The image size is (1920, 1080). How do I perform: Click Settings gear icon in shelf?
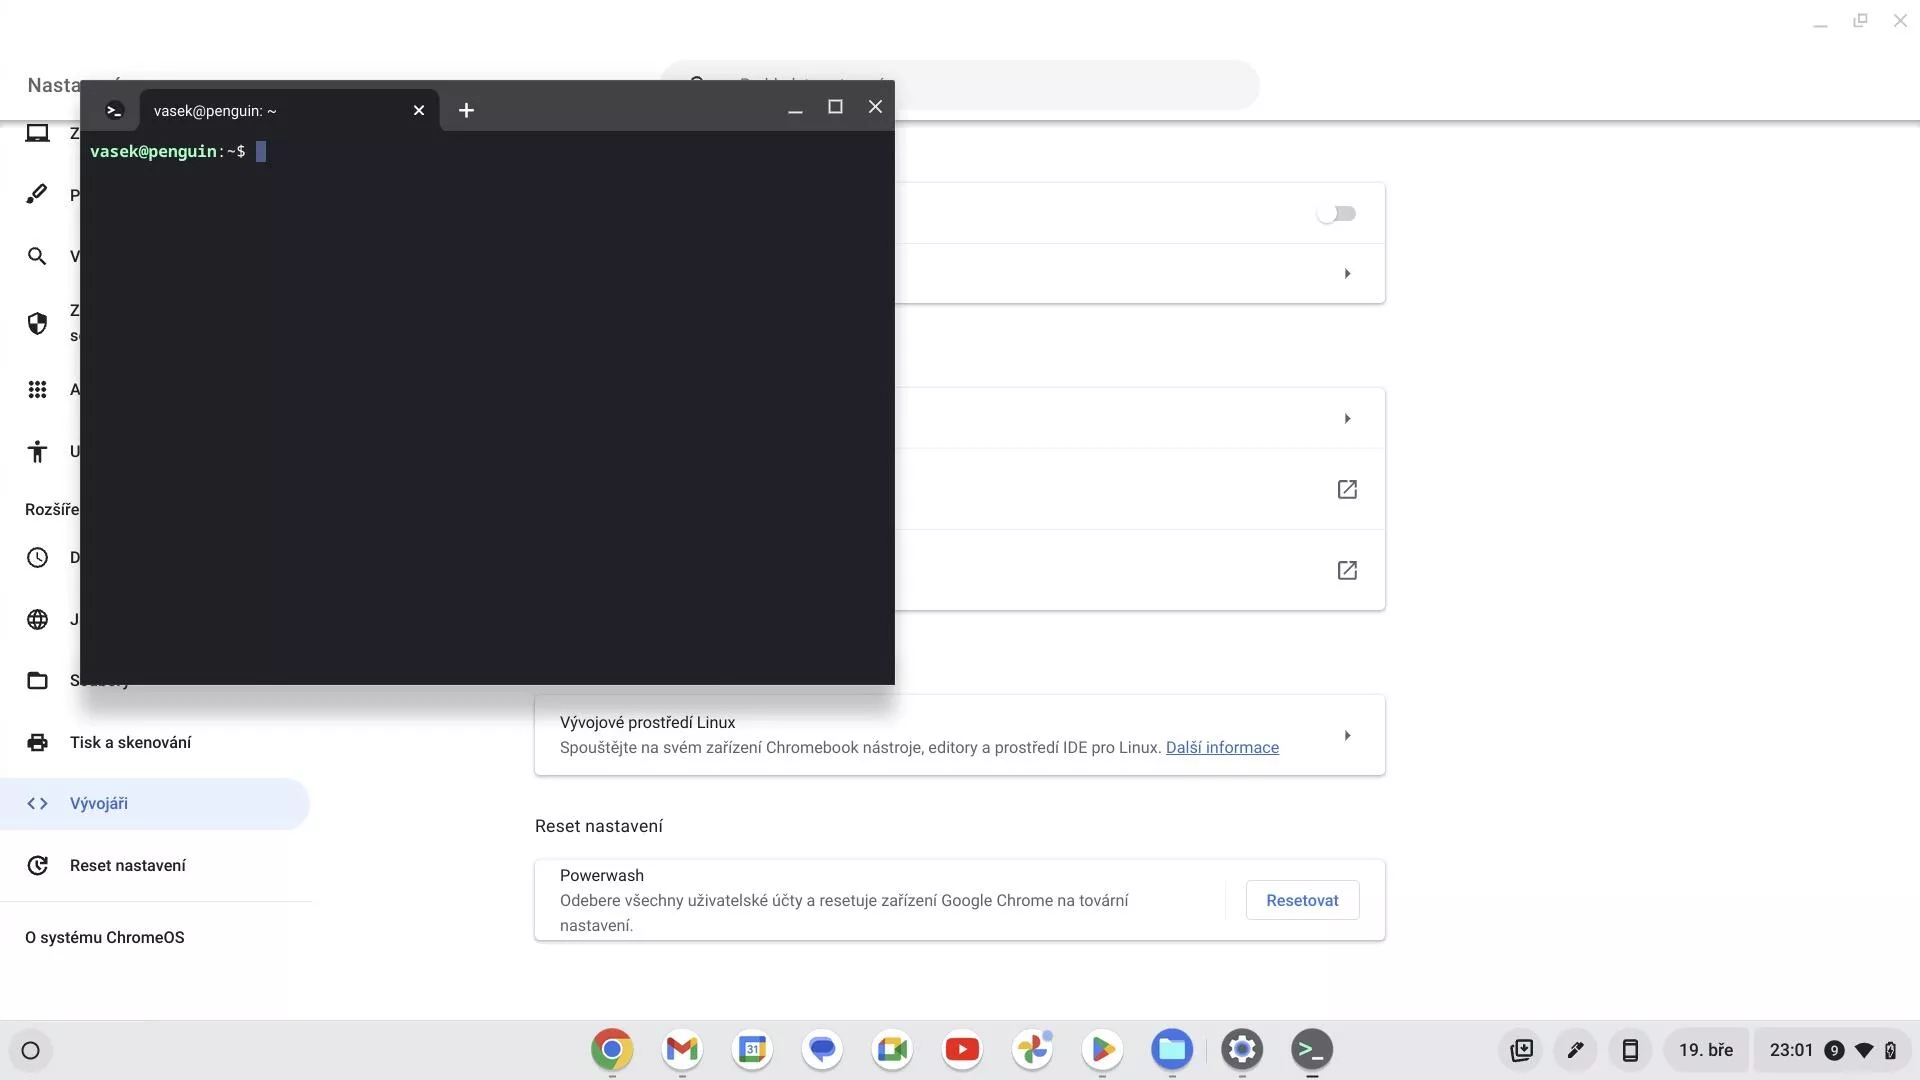pos(1242,1050)
